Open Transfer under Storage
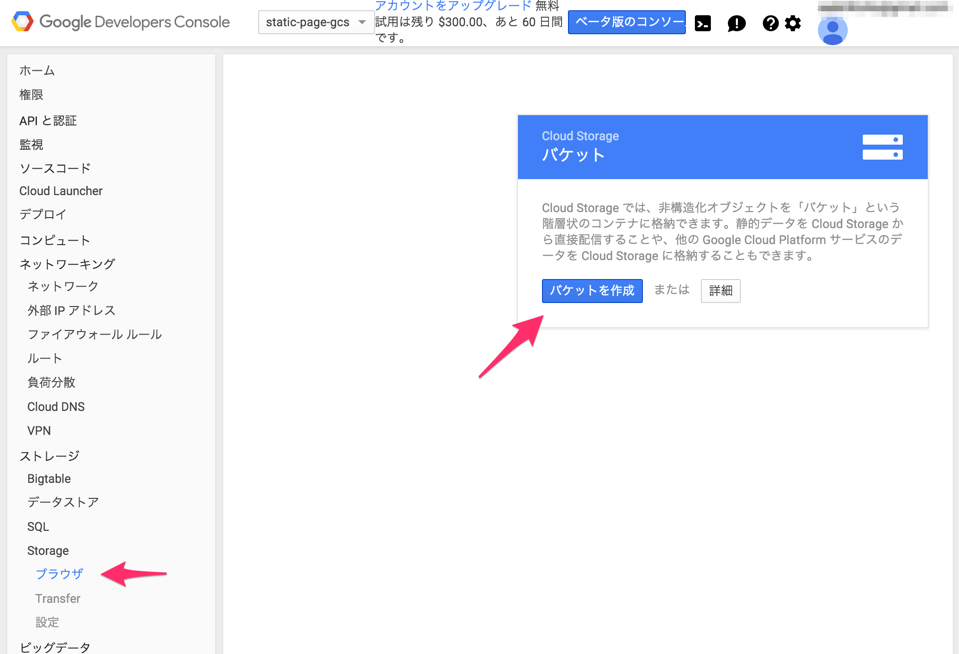 (57, 598)
